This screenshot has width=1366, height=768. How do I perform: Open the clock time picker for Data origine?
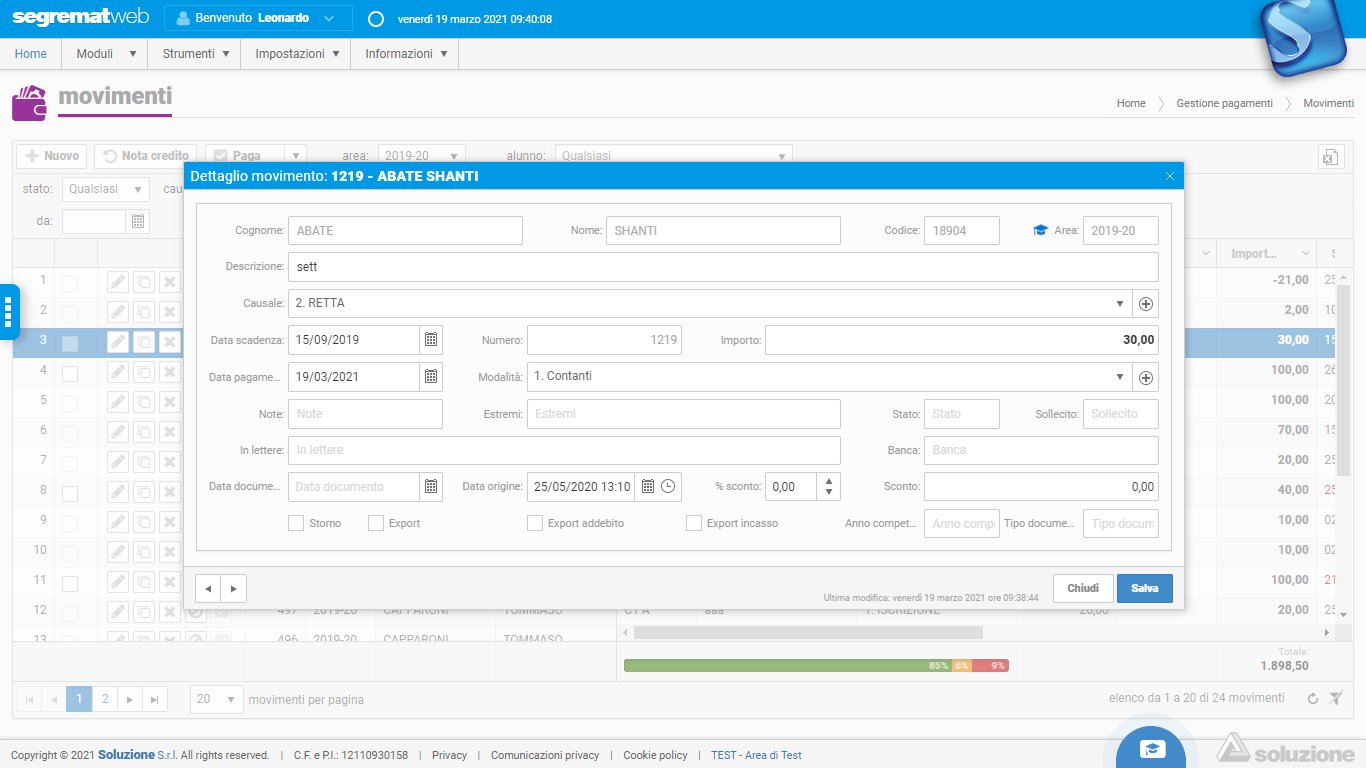[x=668, y=487]
